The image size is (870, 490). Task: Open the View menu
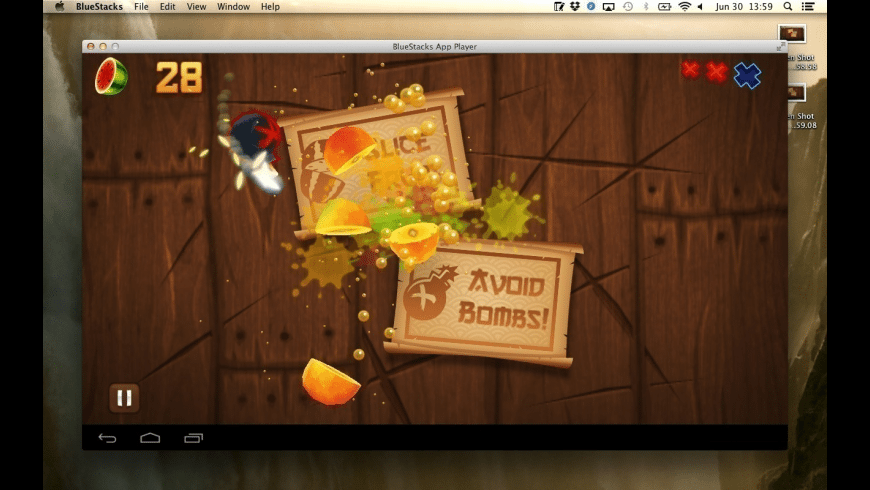(x=196, y=7)
